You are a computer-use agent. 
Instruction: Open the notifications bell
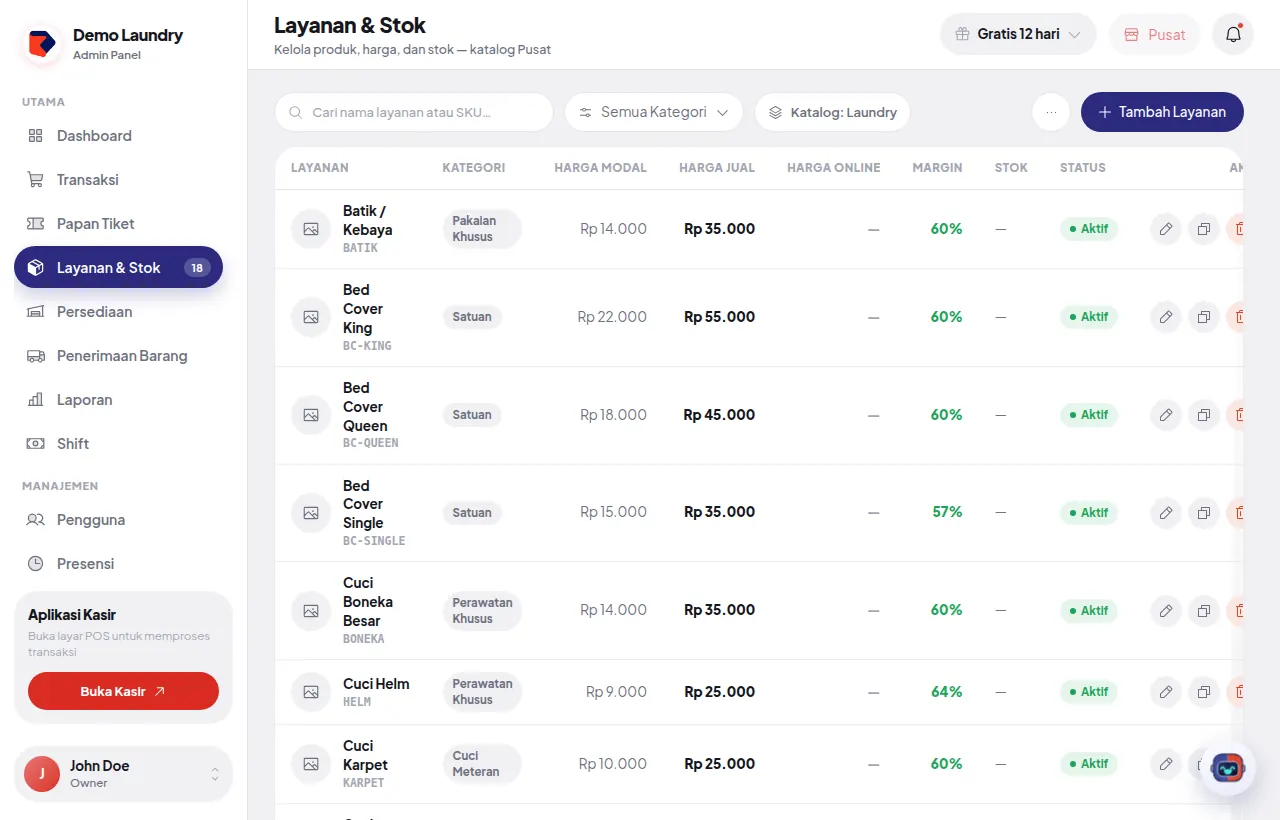click(x=1233, y=34)
